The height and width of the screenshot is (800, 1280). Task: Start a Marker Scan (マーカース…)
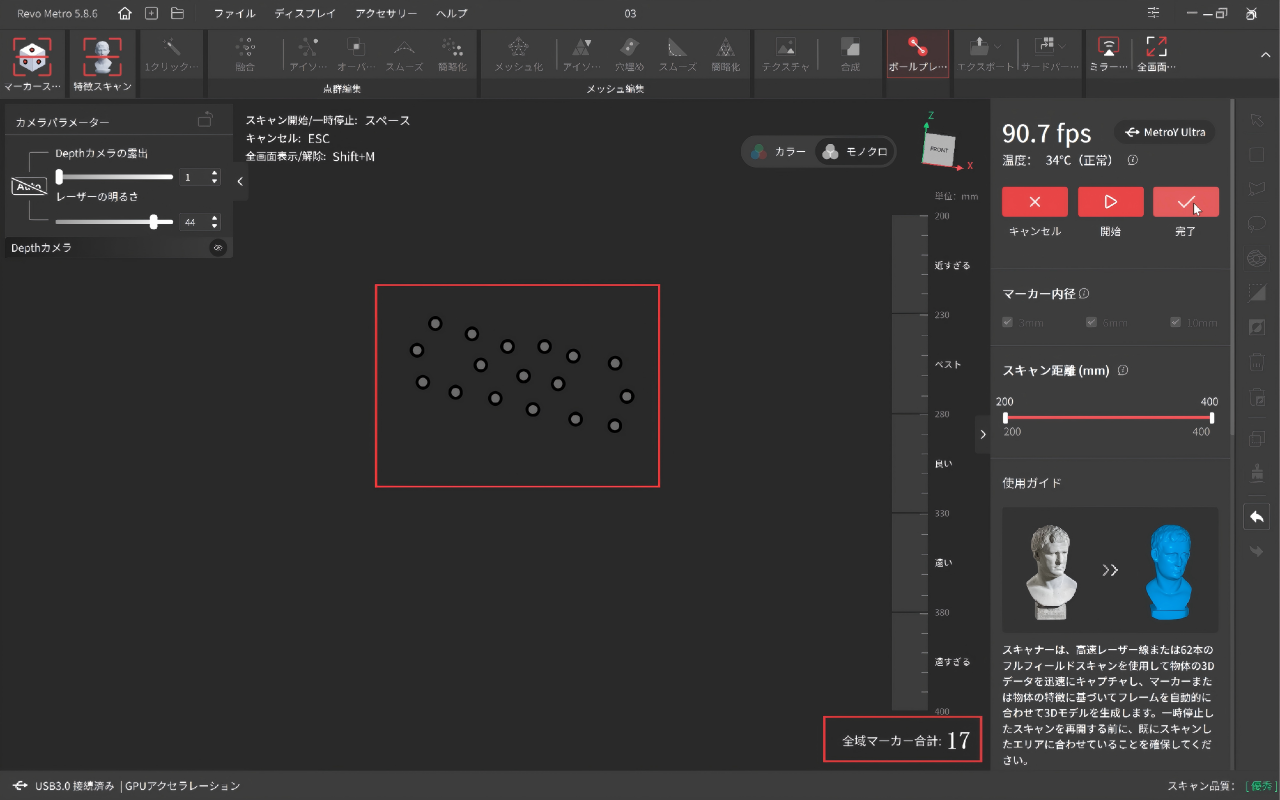point(33,64)
